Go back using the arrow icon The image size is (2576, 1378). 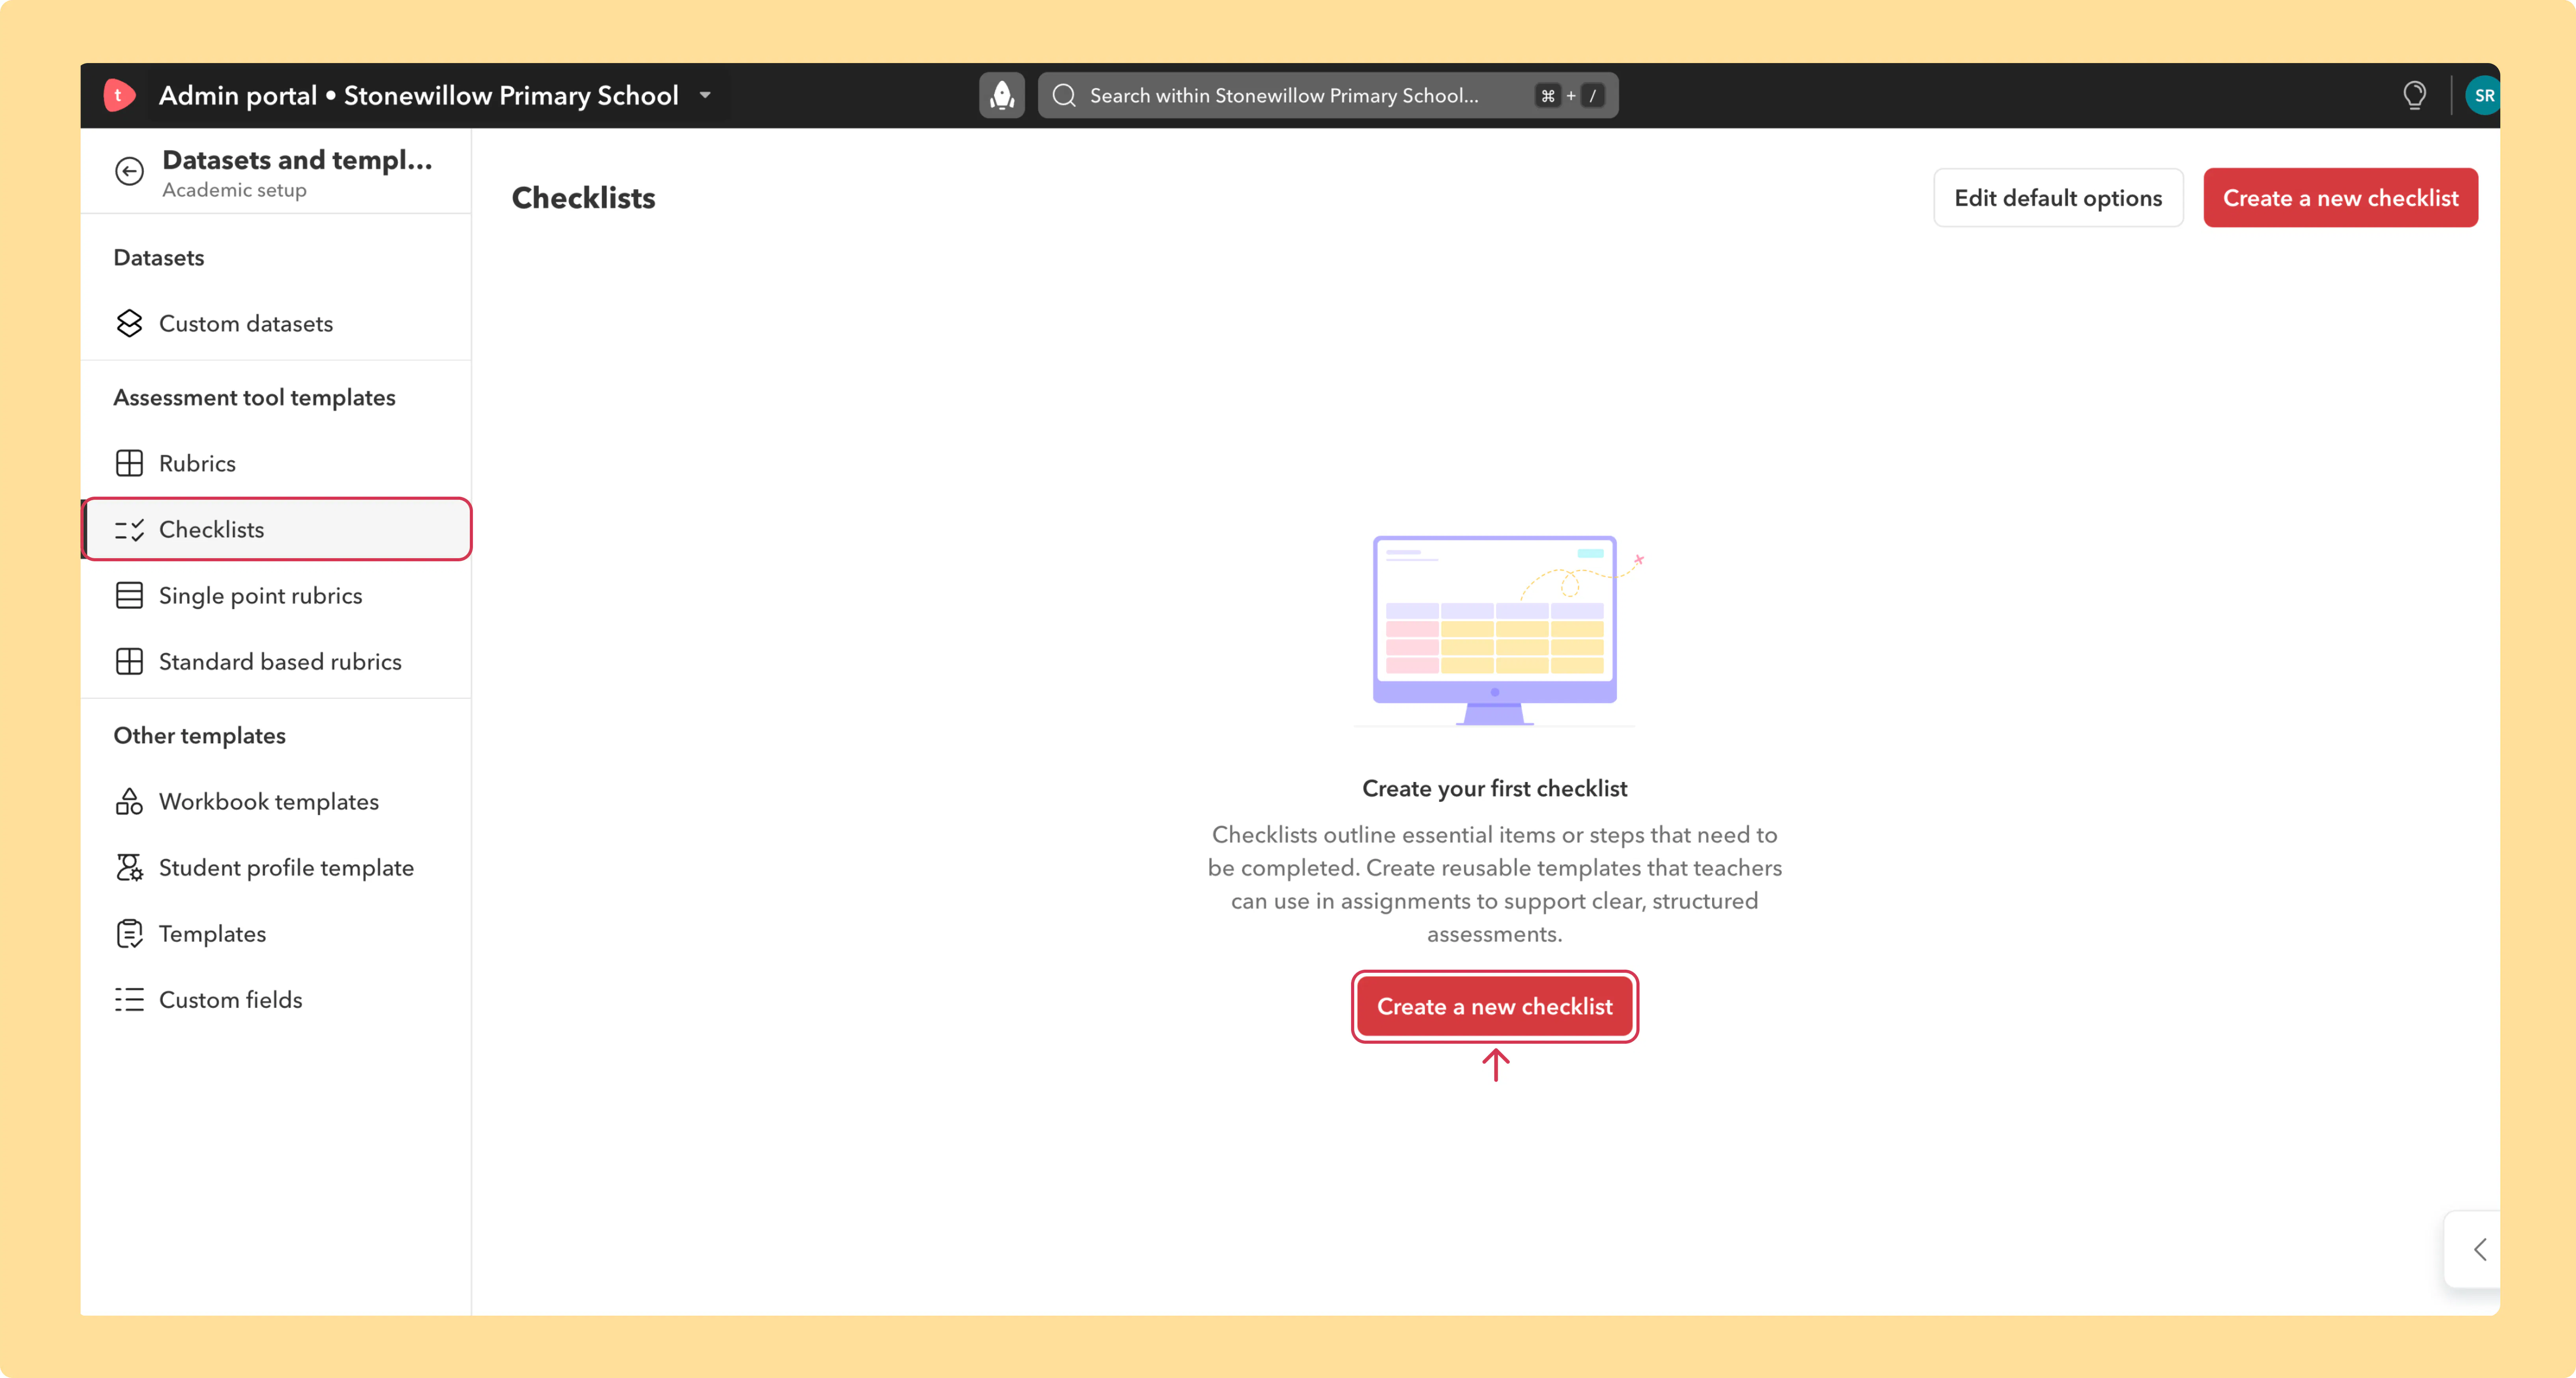(129, 172)
